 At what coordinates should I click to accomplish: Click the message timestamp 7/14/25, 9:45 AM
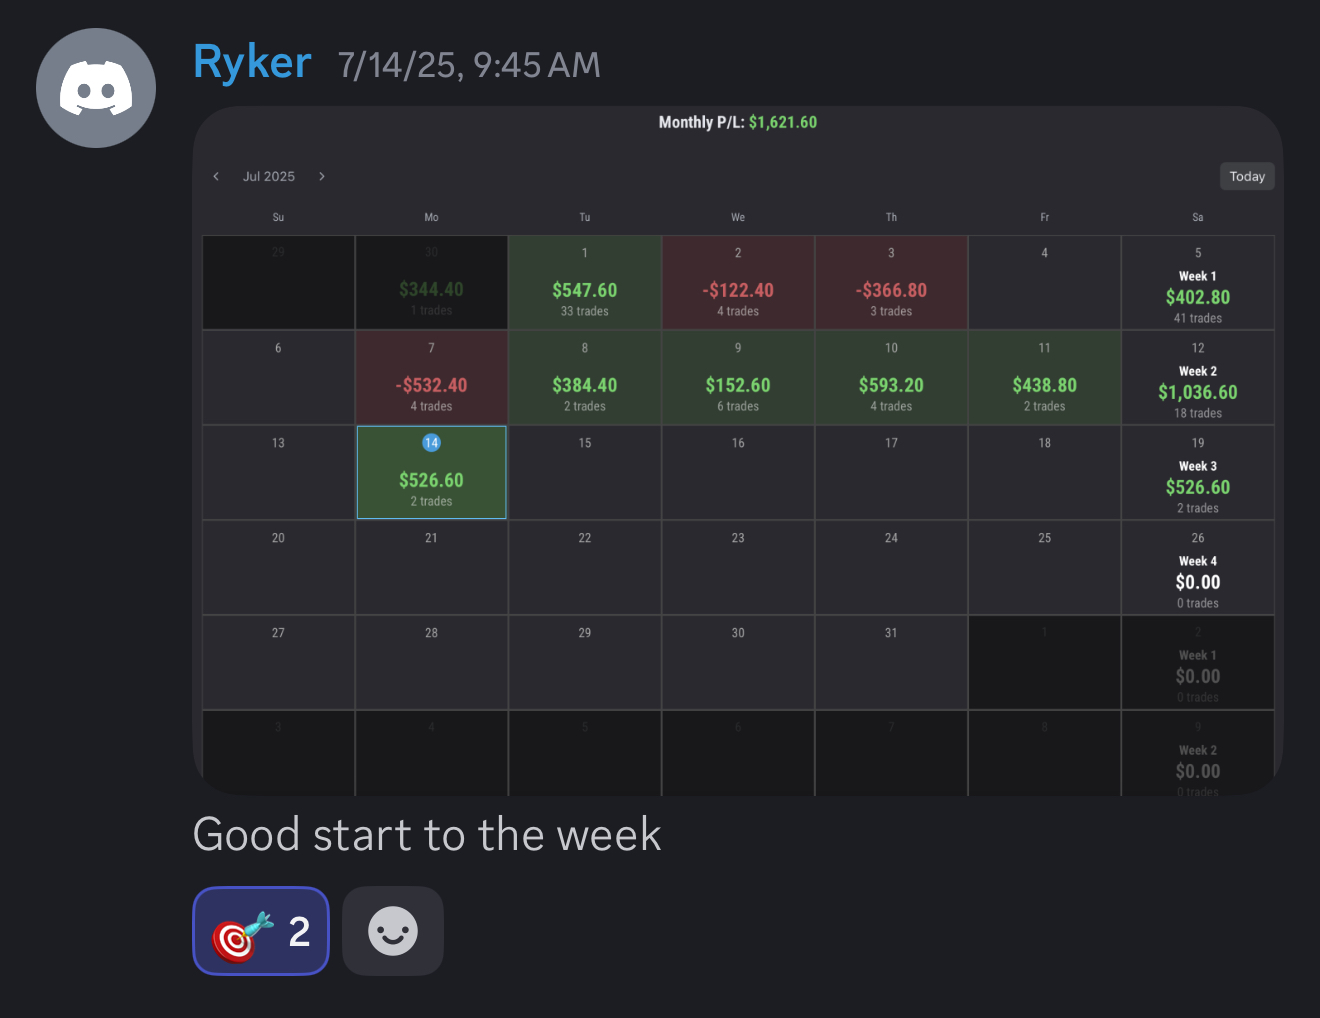point(469,65)
